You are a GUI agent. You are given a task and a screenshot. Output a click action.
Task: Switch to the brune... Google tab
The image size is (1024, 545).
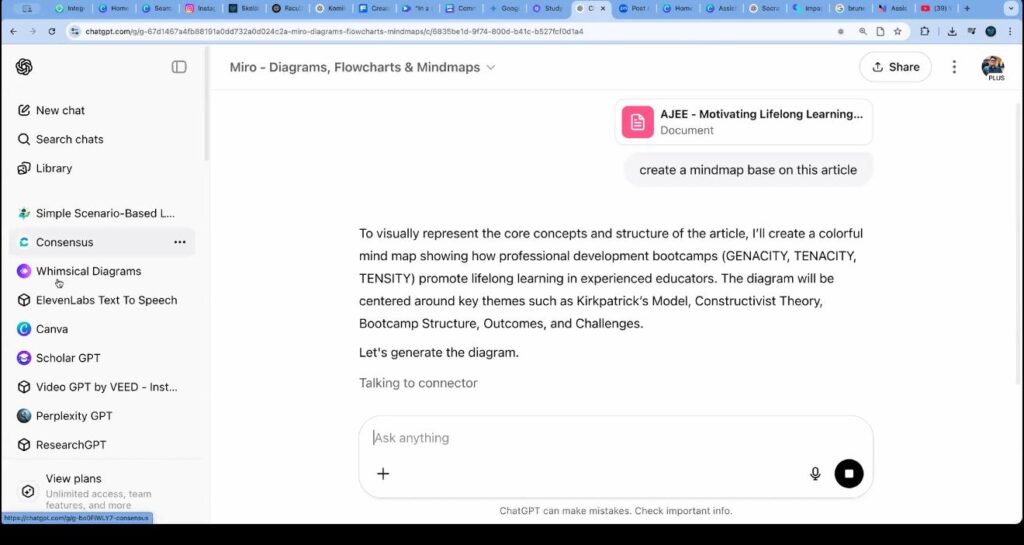coord(850,8)
